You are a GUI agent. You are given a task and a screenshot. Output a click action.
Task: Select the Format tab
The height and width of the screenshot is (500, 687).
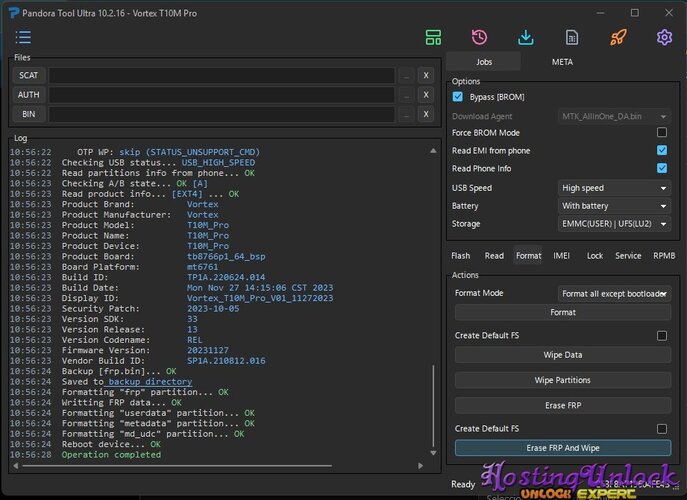528,255
